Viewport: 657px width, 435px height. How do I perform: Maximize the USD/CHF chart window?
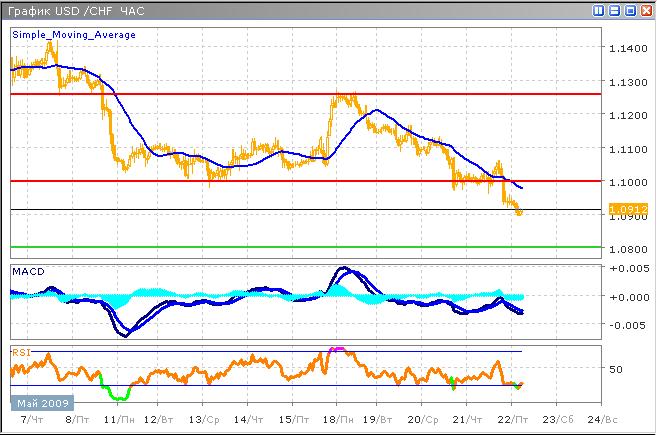(x=629, y=11)
